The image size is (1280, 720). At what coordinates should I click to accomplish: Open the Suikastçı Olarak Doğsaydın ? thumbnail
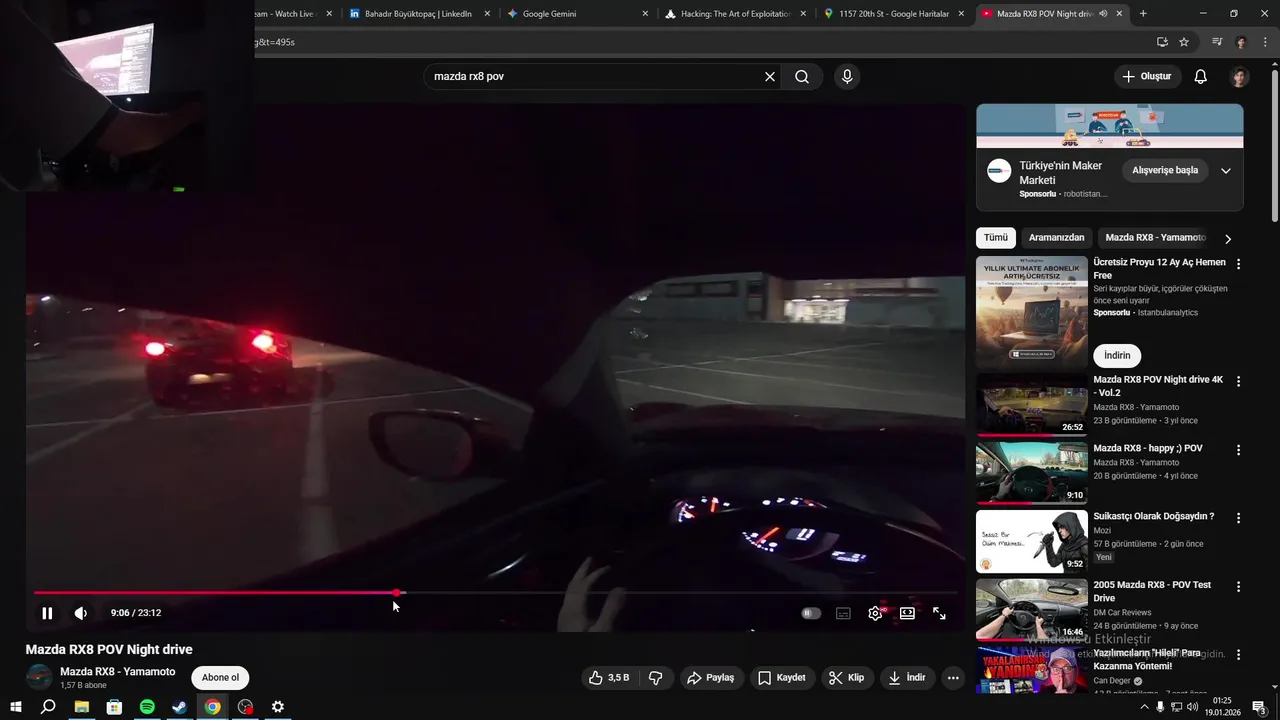tap(1032, 541)
